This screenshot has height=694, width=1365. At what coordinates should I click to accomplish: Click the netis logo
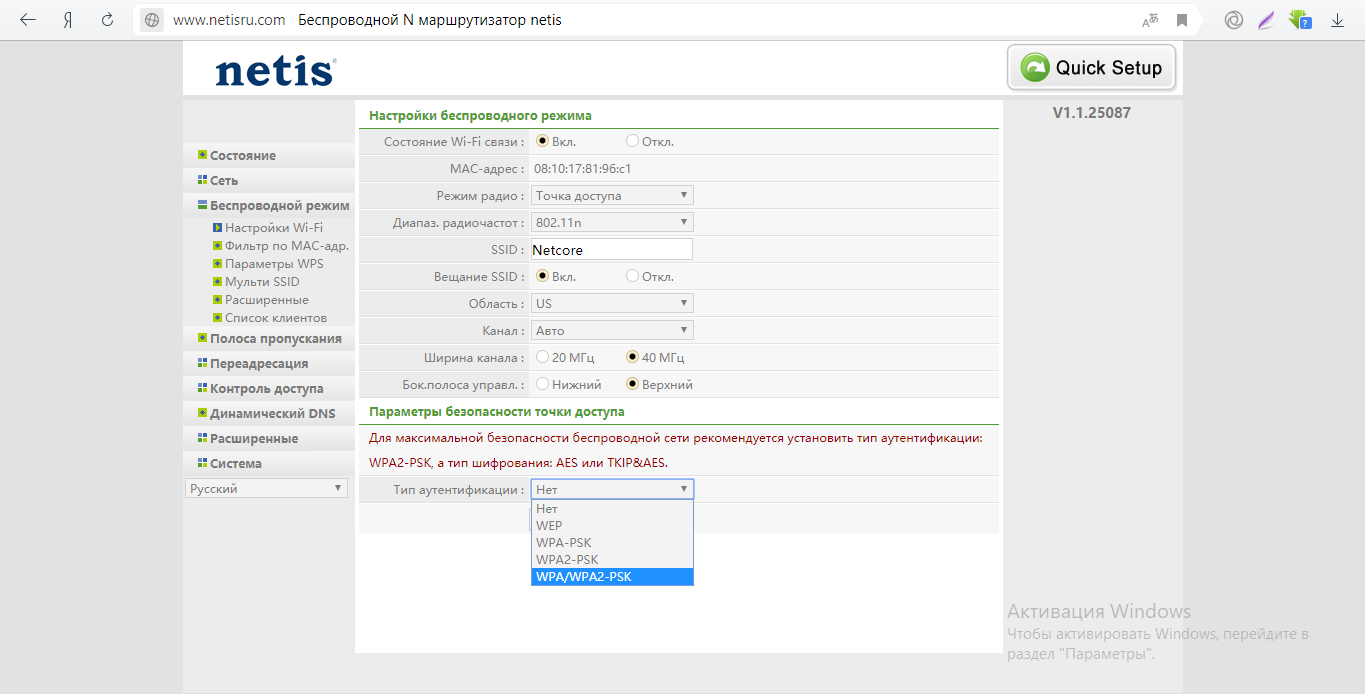coord(275,71)
